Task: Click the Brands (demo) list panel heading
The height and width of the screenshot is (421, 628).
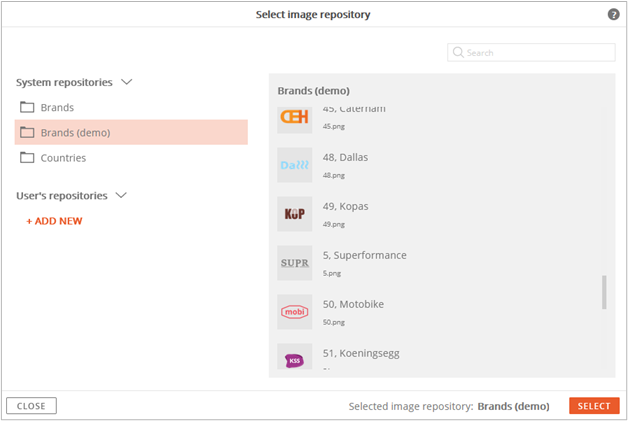Action: tap(314, 91)
